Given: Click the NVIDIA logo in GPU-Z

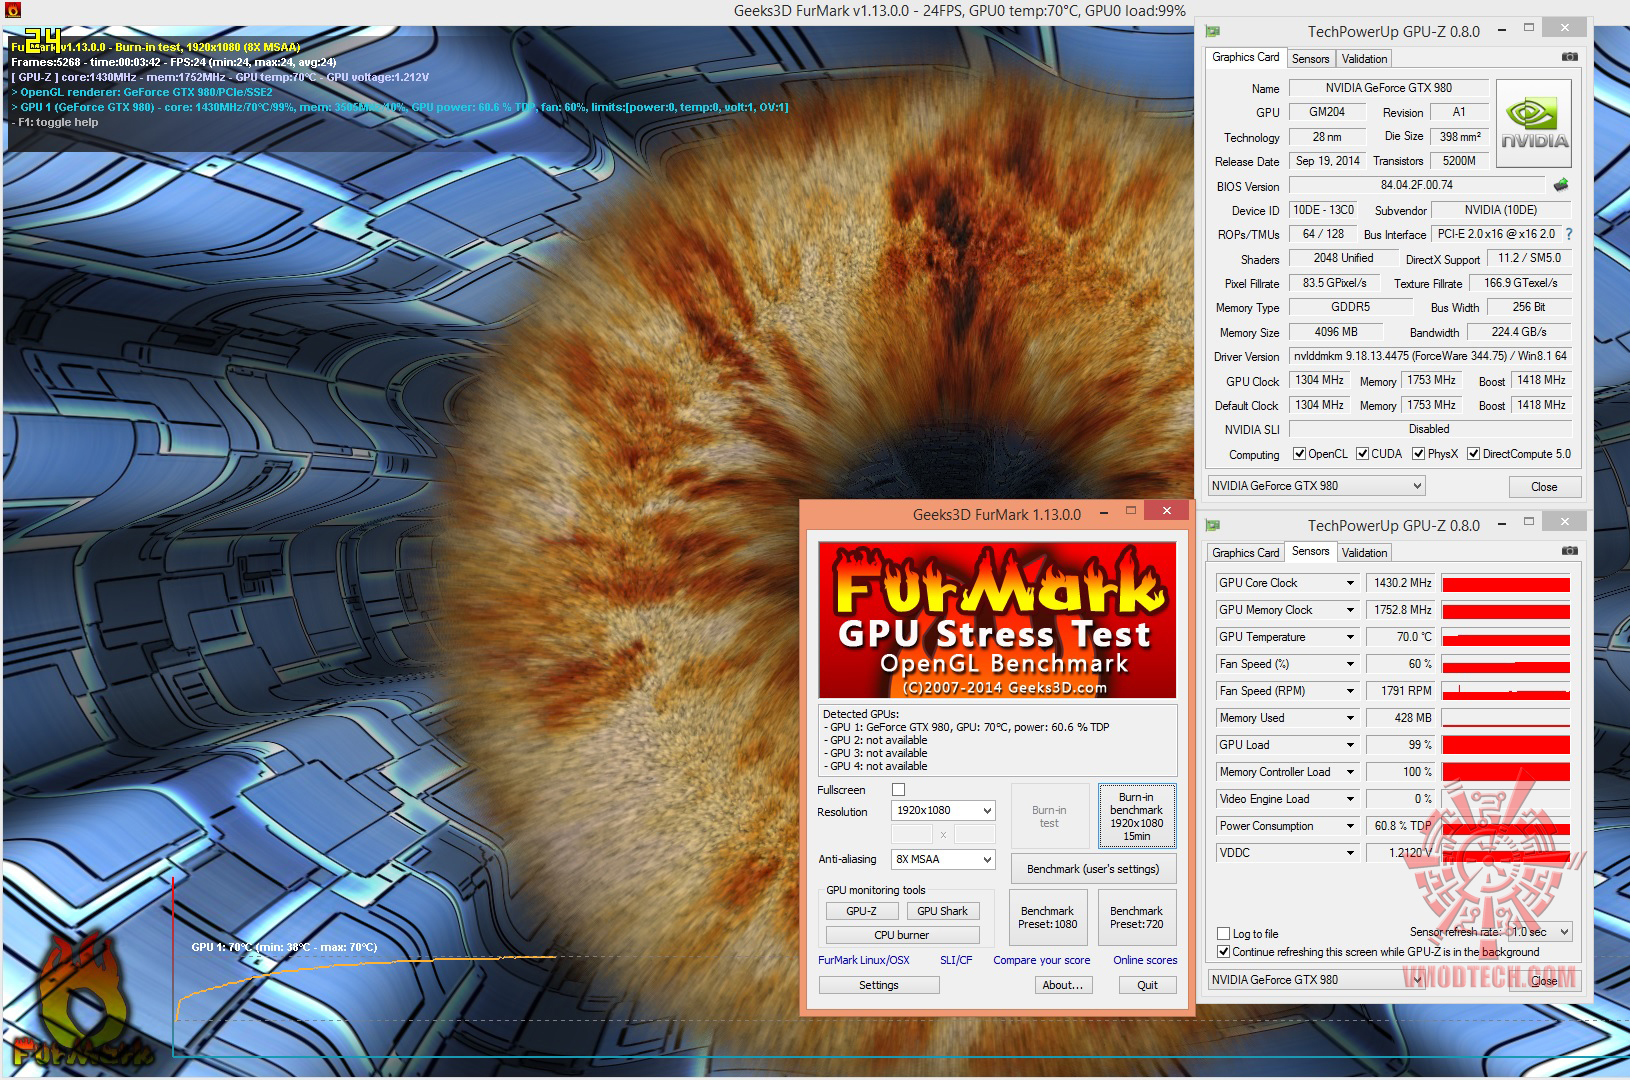Looking at the screenshot, I should [1535, 124].
